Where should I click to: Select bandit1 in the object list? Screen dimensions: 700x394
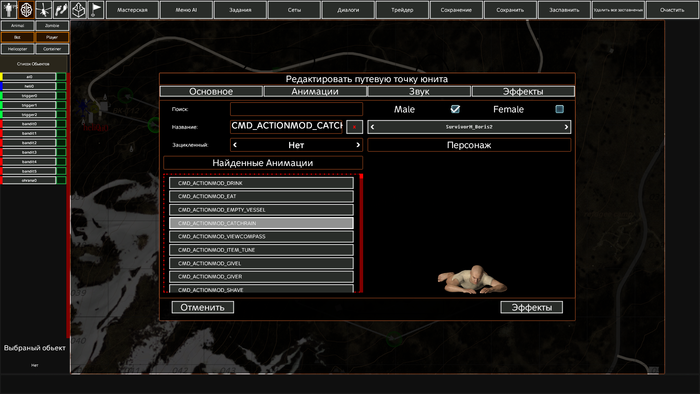pyautogui.click(x=29, y=133)
